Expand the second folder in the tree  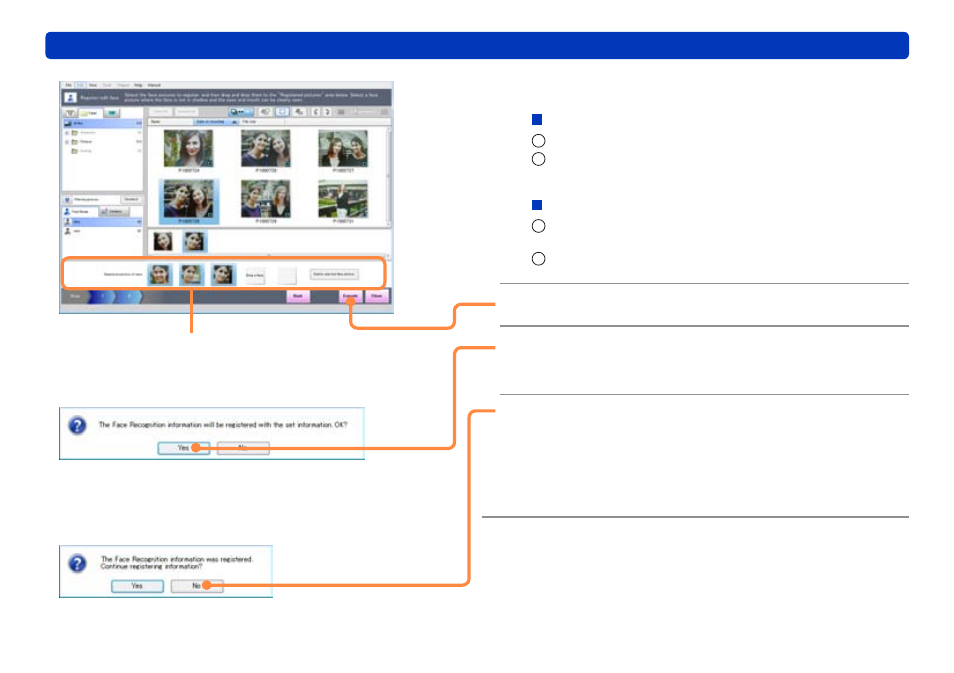click(x=67, y=142)
